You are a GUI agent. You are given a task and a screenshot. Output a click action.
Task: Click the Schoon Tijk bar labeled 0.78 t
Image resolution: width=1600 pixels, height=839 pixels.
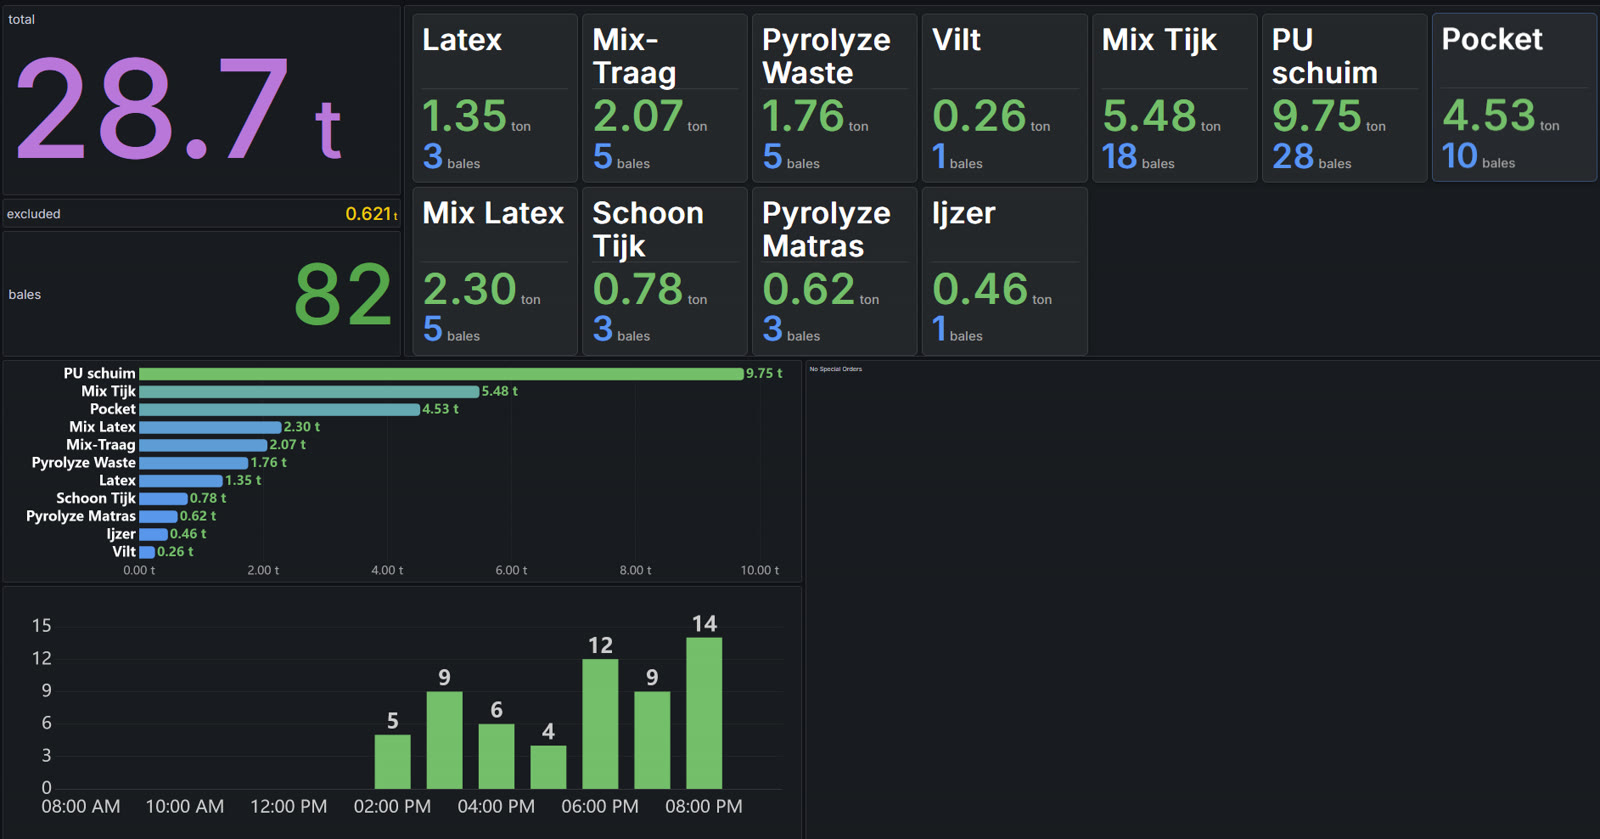tap(163, 499)
